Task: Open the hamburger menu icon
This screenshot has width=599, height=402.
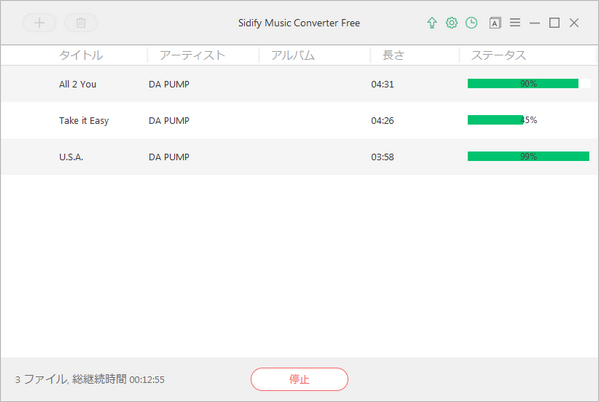Action: [x=515, y=23]
